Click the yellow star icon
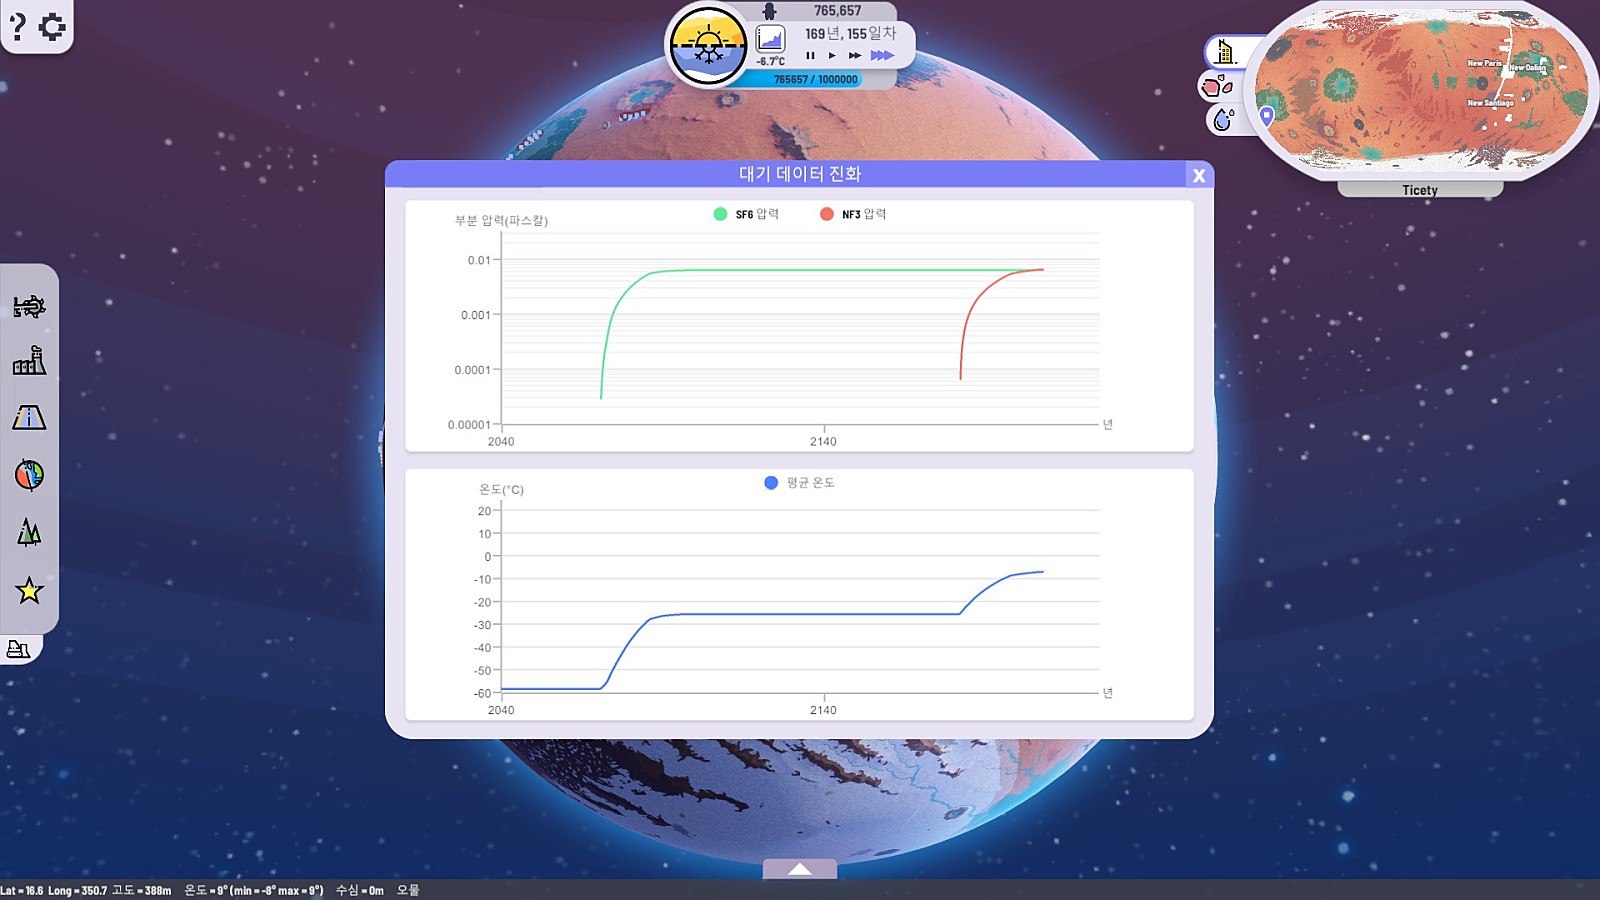Screen dimensions: 1600x900 point(29,591)
